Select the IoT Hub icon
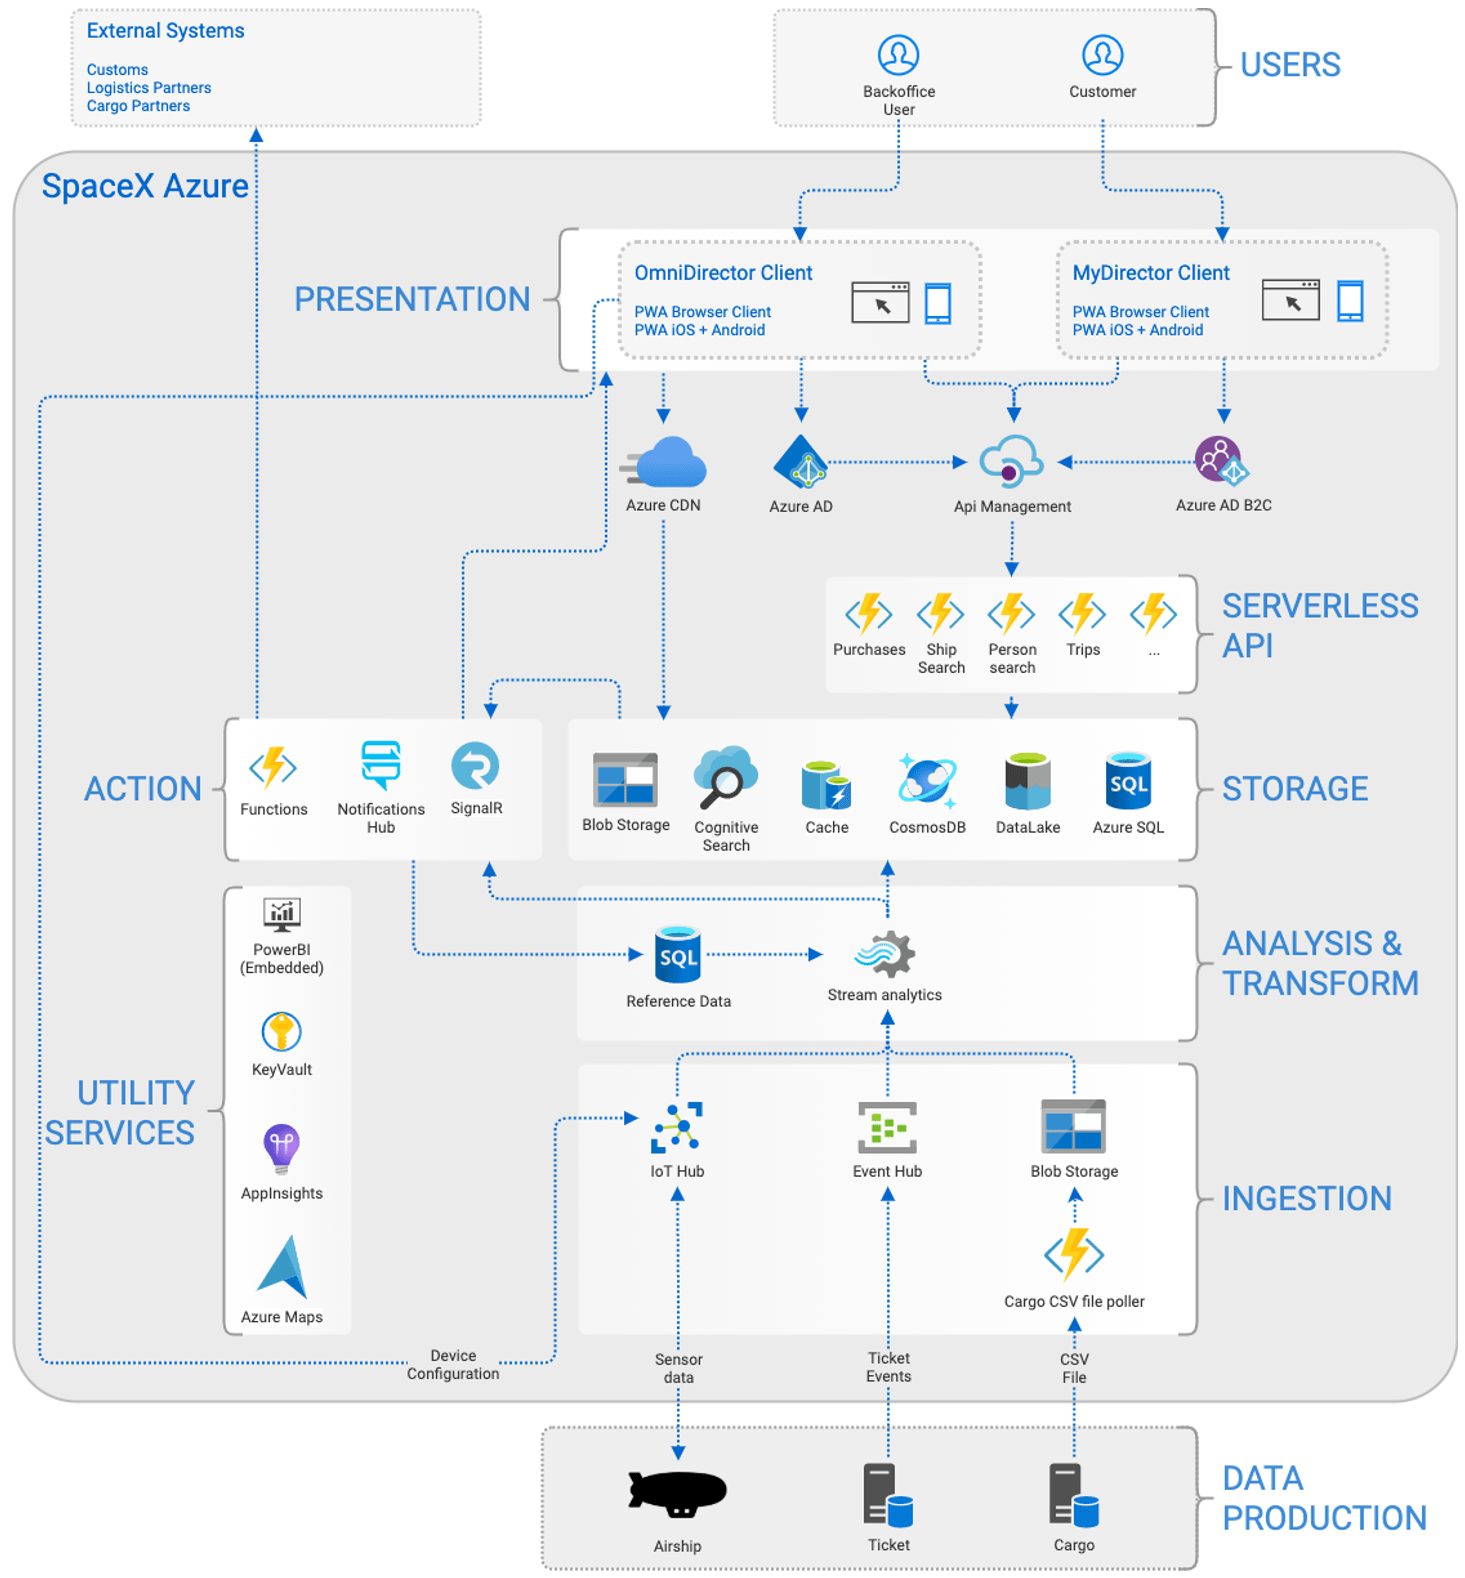This screenshot has height=1578, width=1465. click(677, 1128)
